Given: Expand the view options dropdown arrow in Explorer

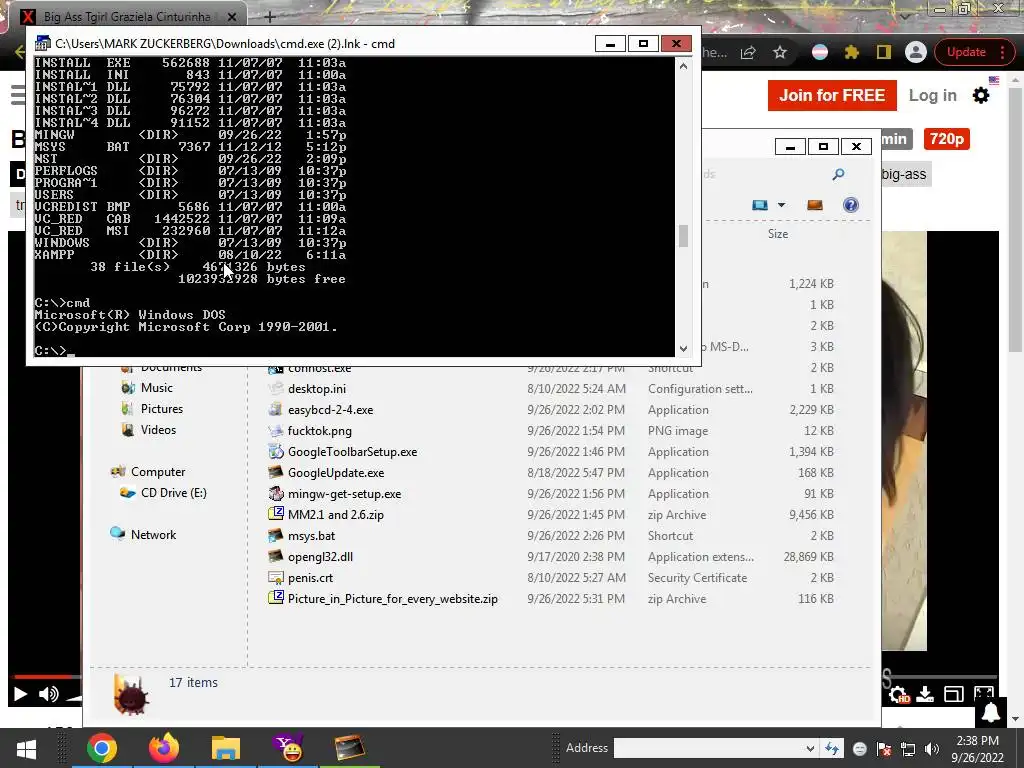Looking at the screenshot, I should [781, 205].
